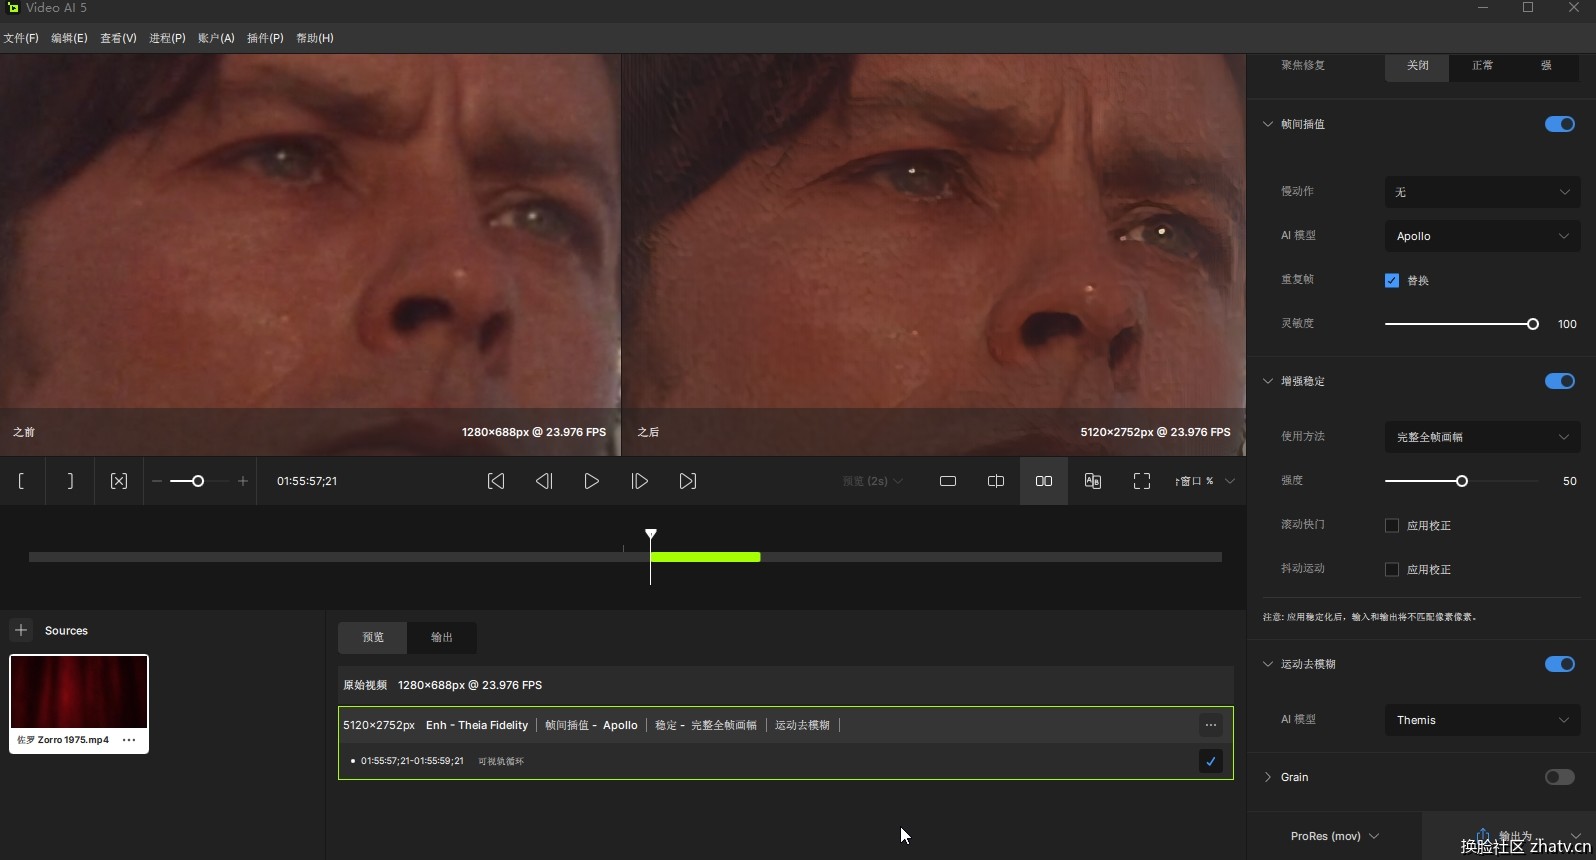The image size is (1596, 860).
Task: Enter fullscreen preview mode
Action: click(1142, 481)
